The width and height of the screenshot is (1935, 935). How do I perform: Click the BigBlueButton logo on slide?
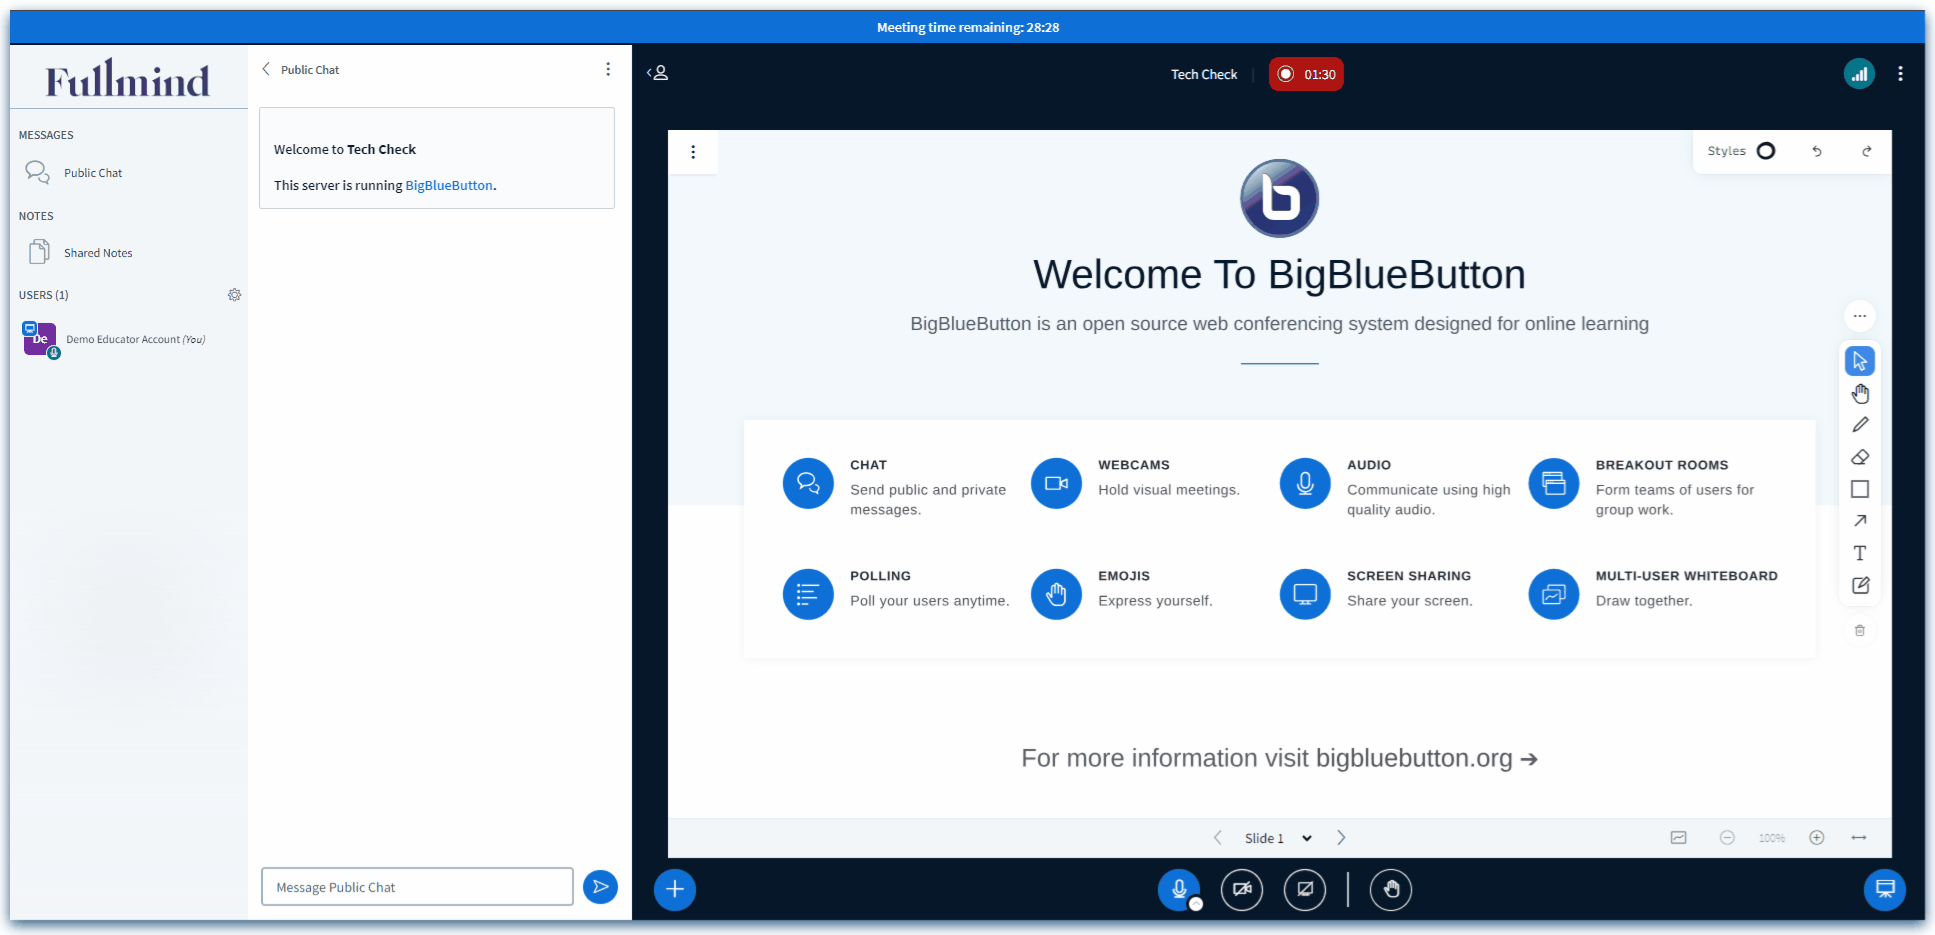point(1279,198)
